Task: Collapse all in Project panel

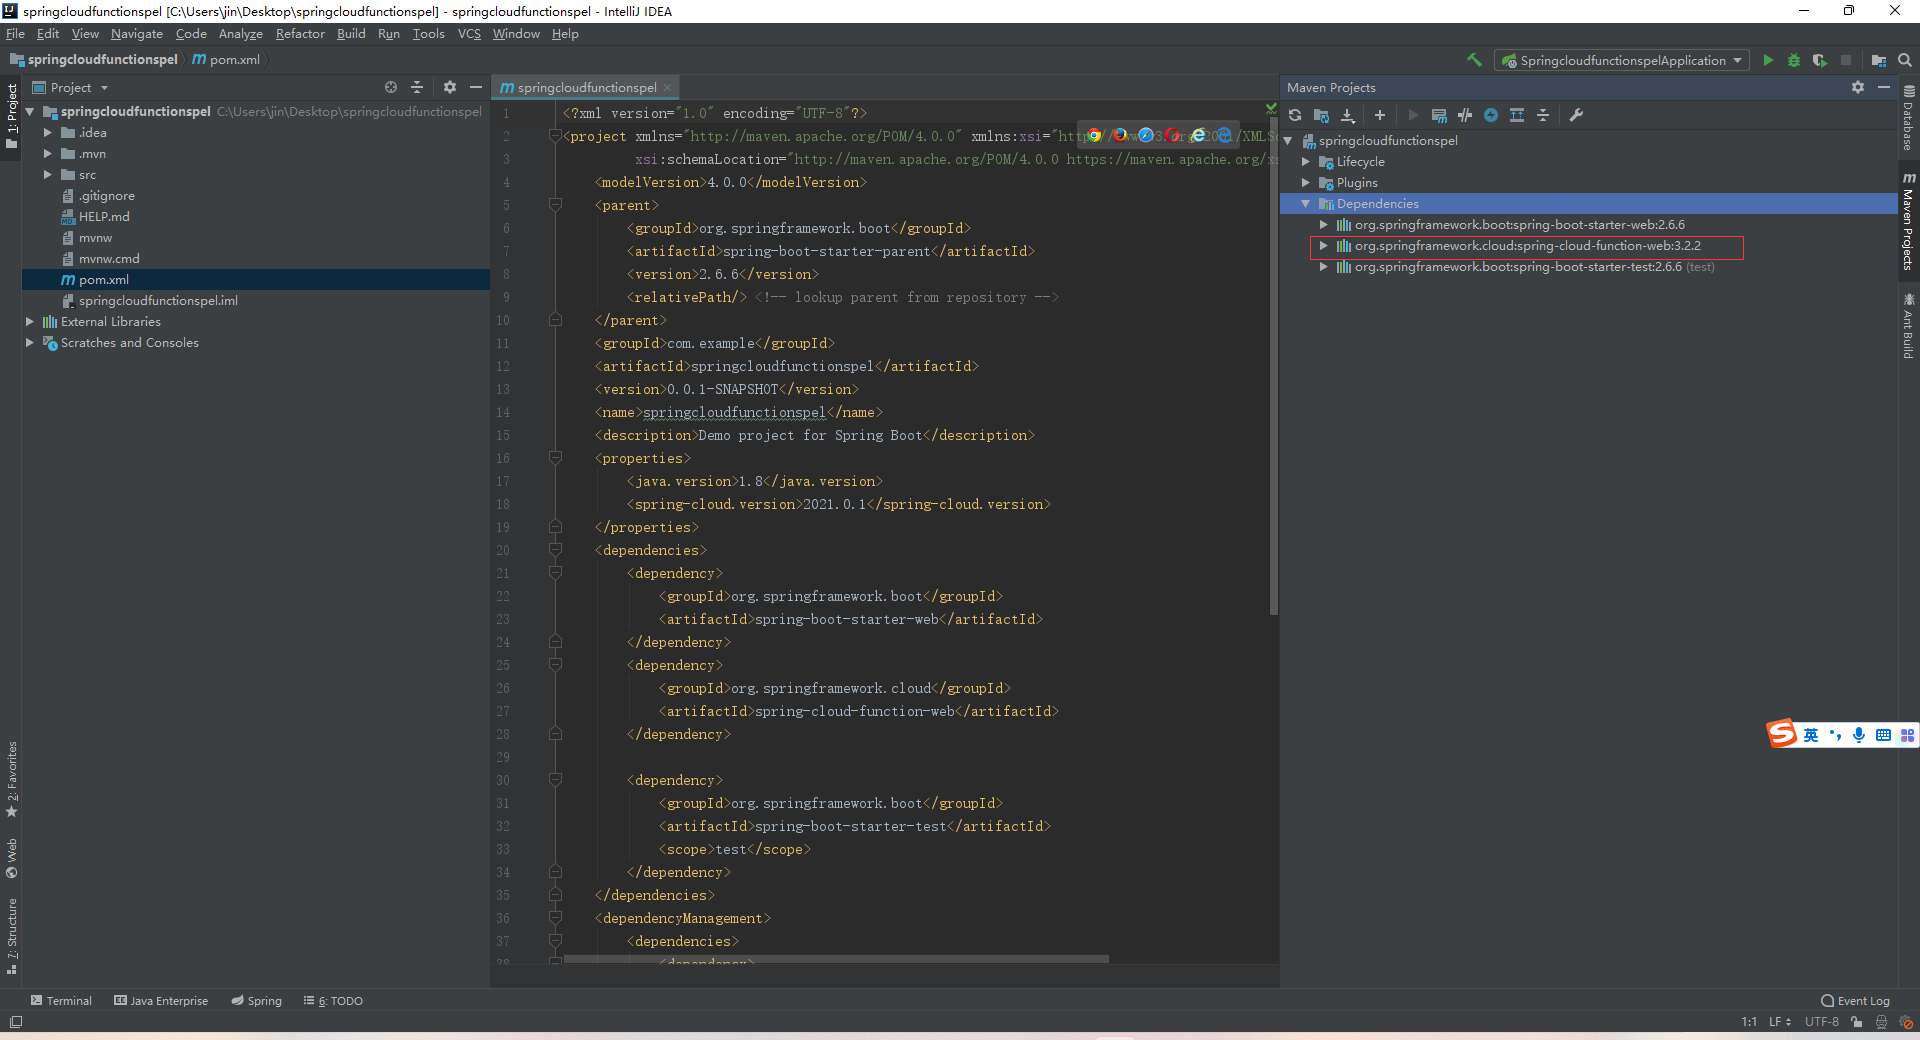Action: pos(417,87)
